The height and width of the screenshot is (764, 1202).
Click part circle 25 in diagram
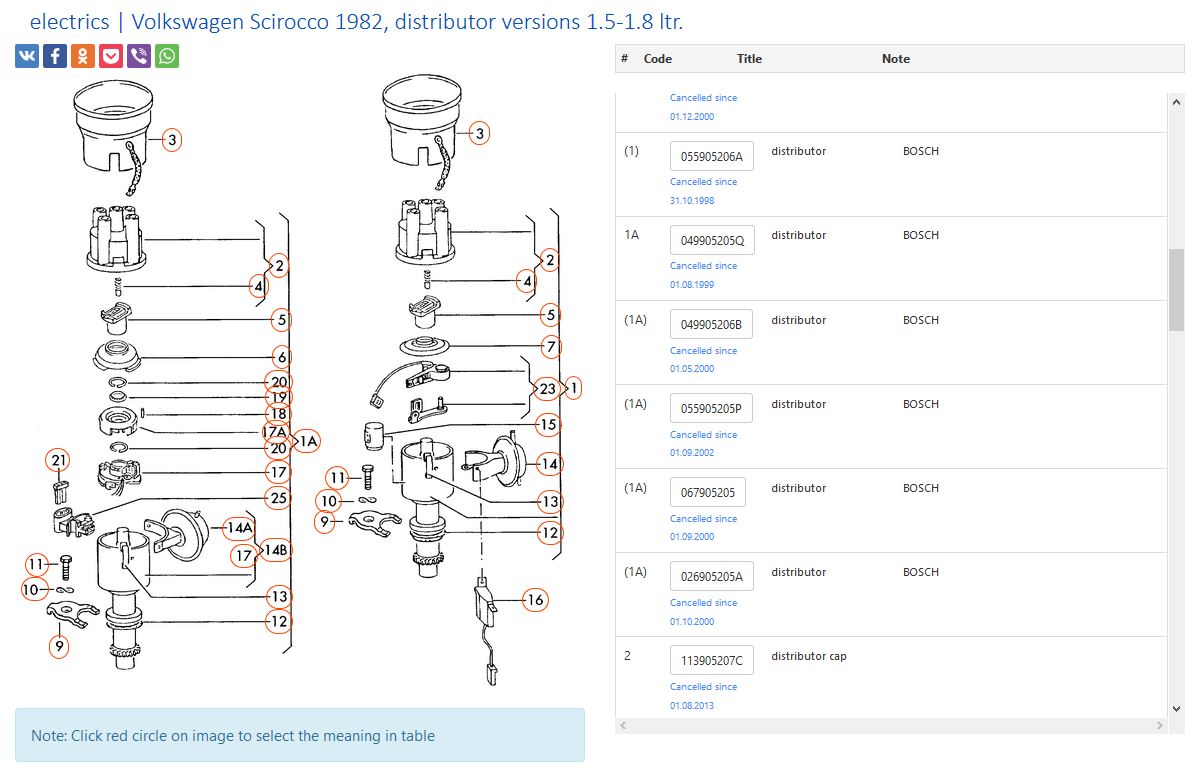coord(278,497)
